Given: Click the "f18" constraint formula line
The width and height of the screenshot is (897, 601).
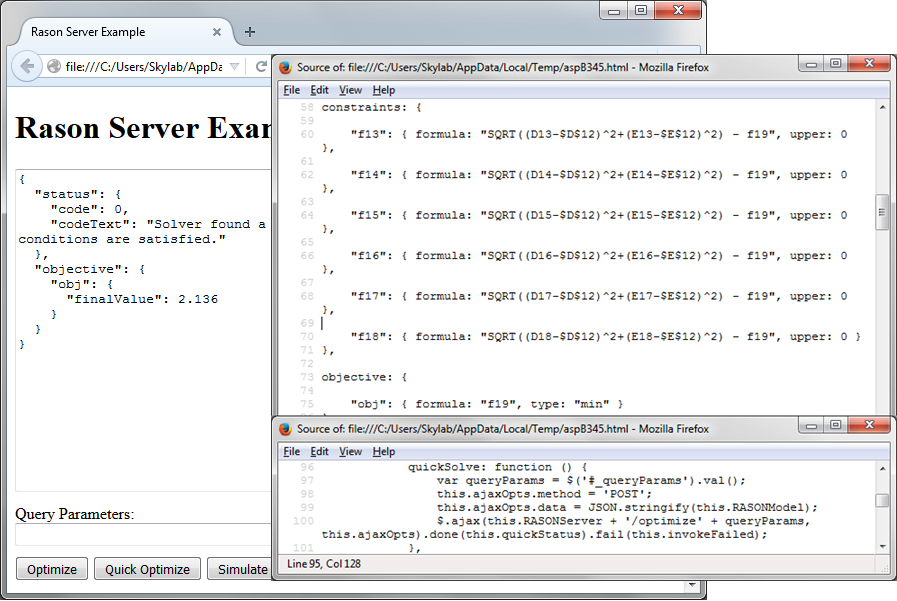Looking at the screenshot, I should (605, 337).
